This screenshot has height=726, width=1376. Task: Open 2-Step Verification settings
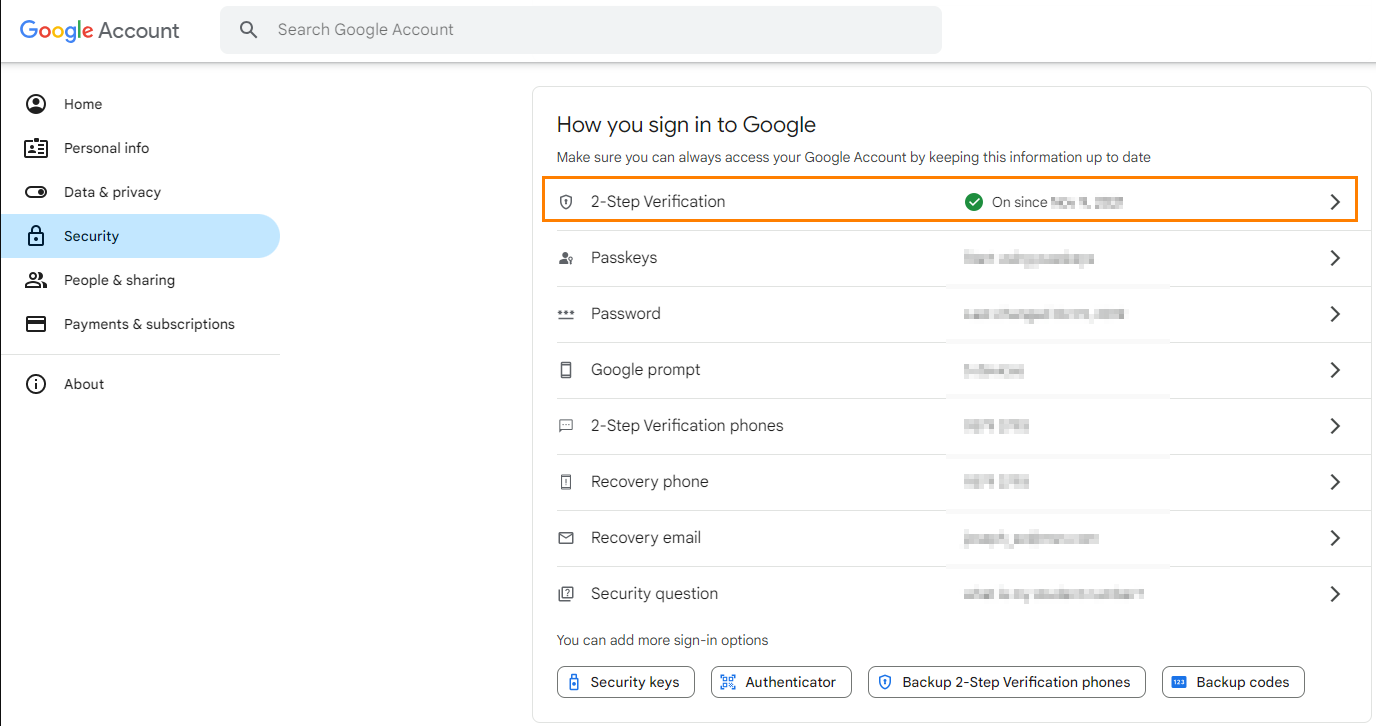point(950,199)
